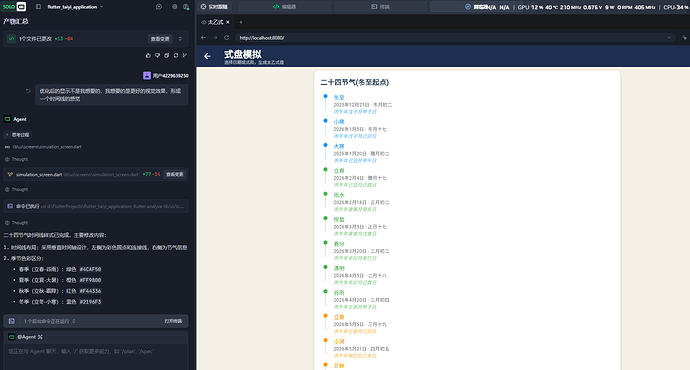This screenshot has height=370, width=690.
Task: Open the 命令已执行 flutter analyze command row
Action: click(x=95, y=206)
